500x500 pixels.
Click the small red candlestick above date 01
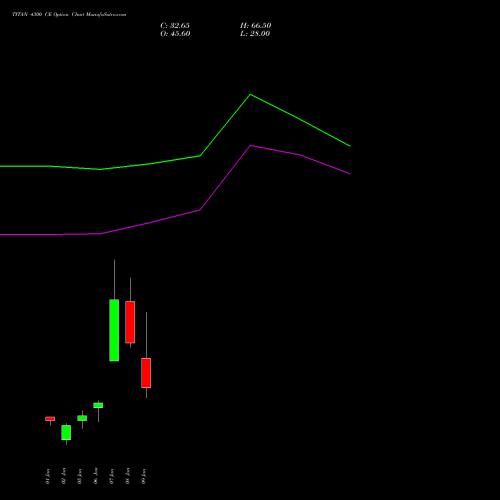coord(50,419)
